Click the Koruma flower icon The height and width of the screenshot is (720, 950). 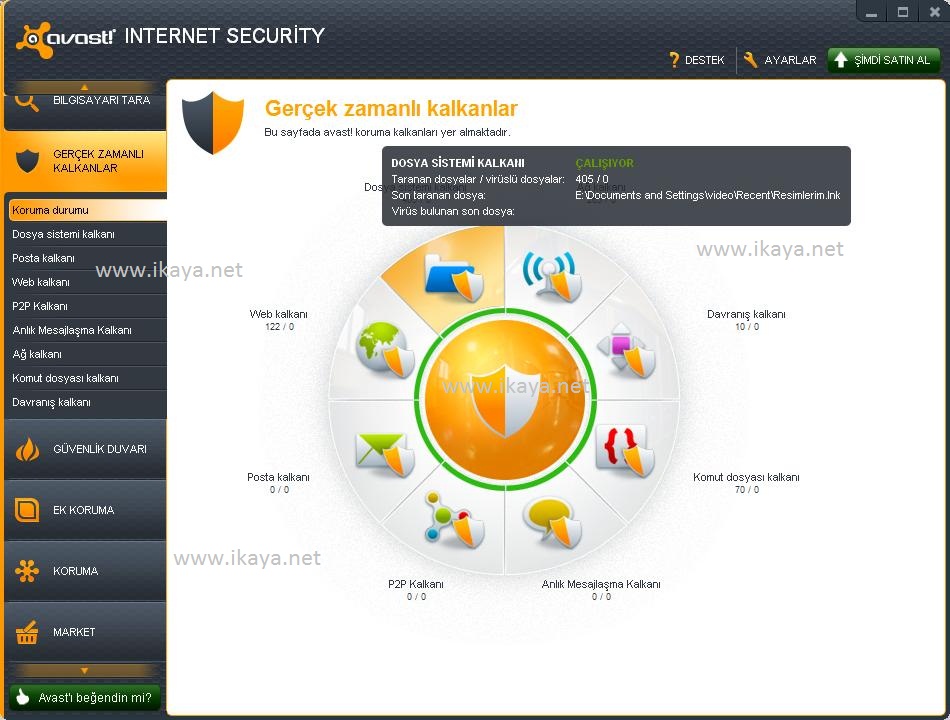[27, 571]
